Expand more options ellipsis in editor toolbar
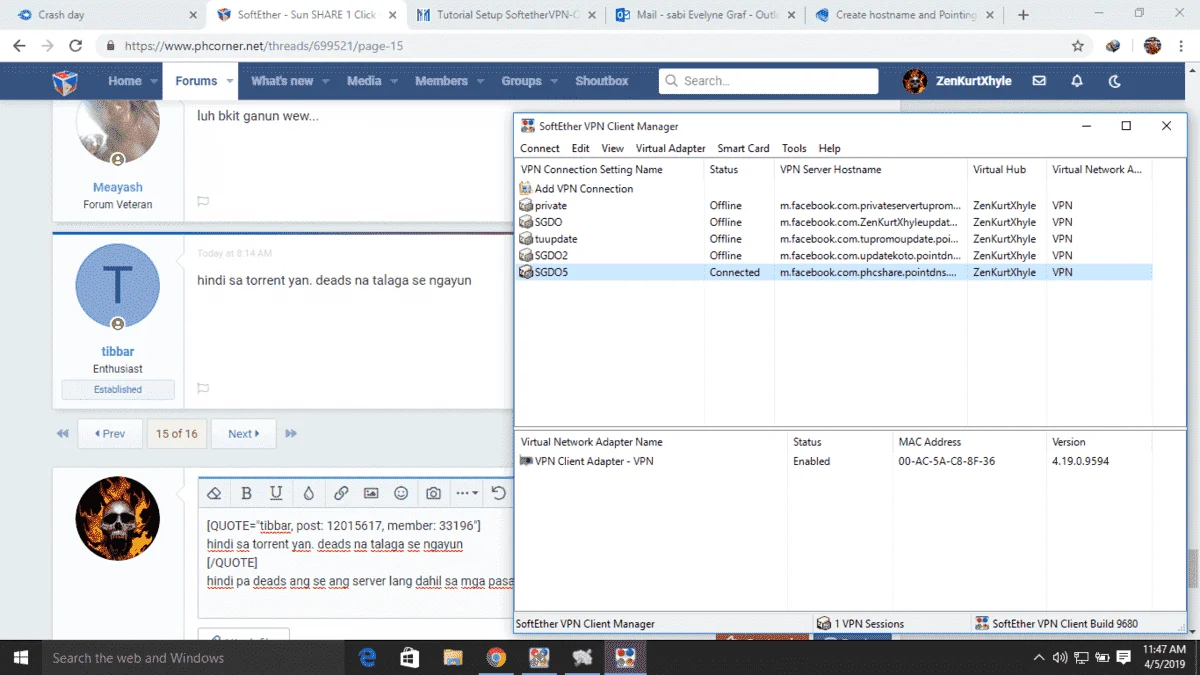This screenshot has width=1200, height=675. [x=467, y=493]
